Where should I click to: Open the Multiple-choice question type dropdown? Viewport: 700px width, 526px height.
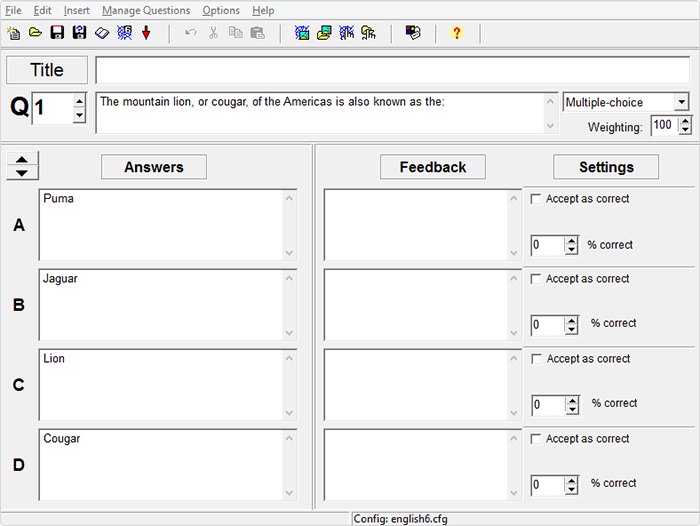(x=681, y=102)
